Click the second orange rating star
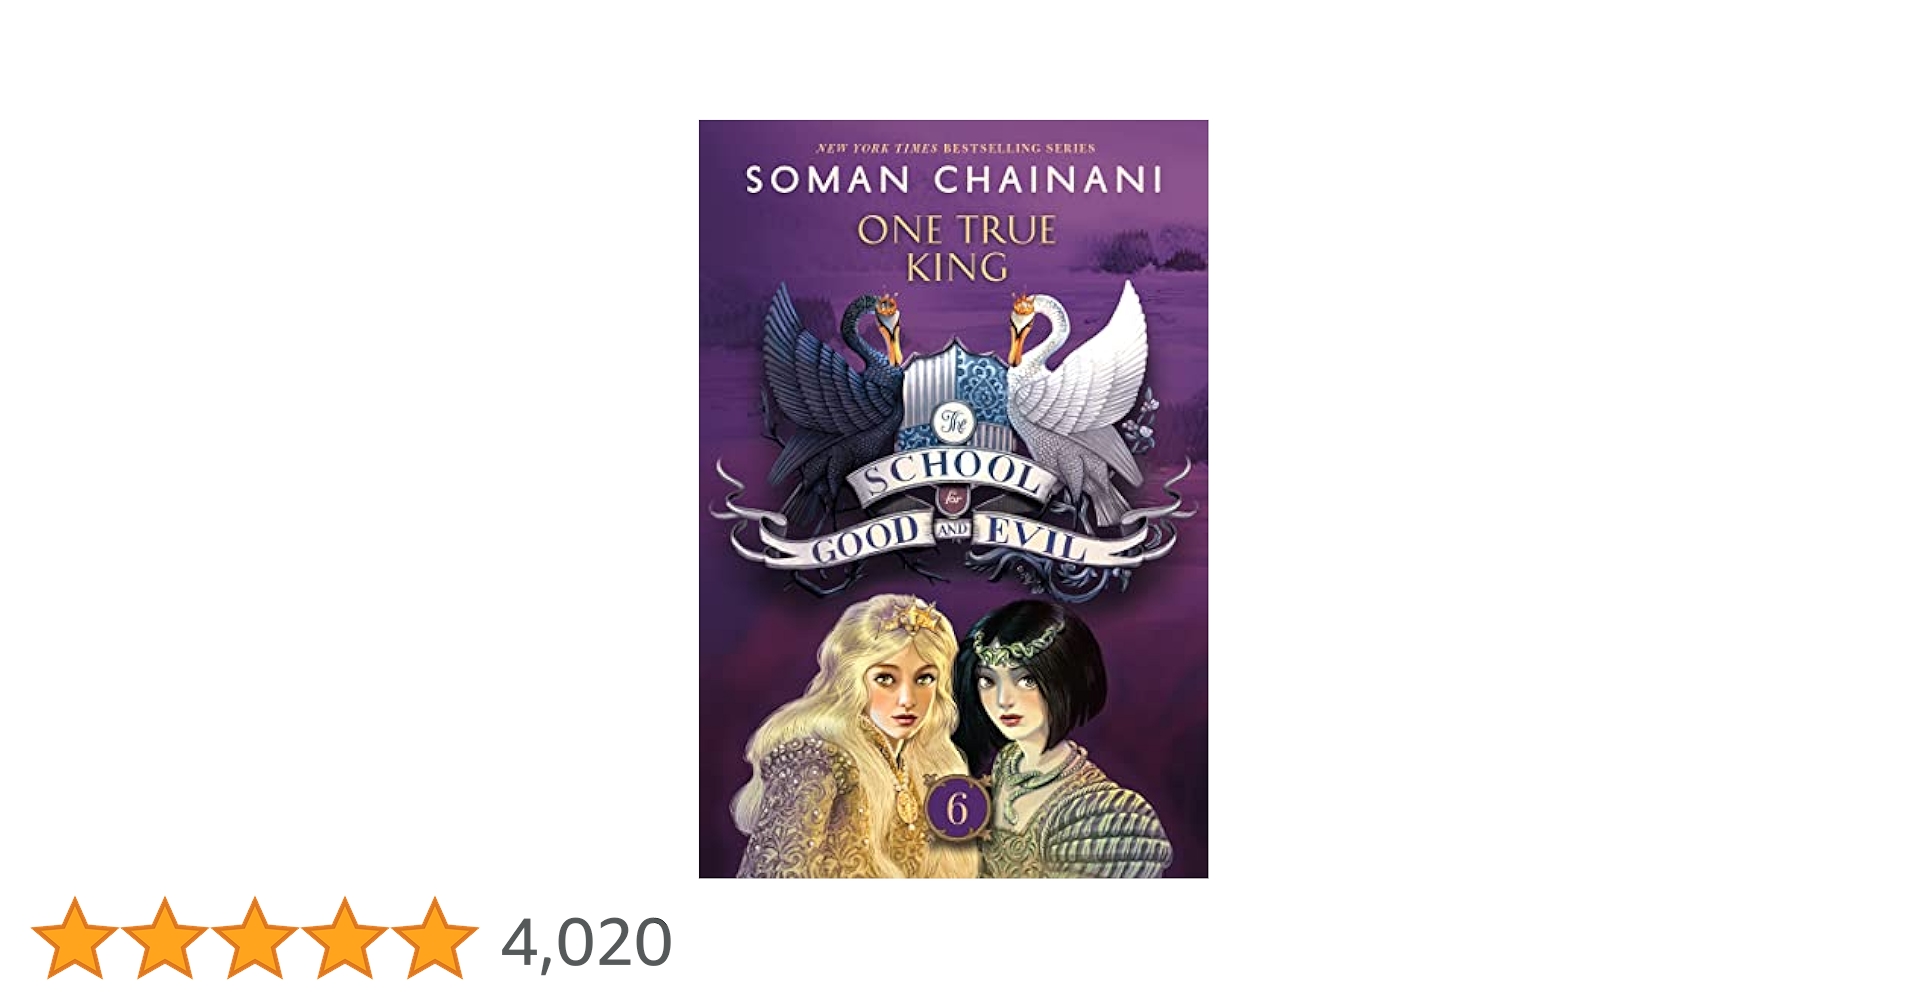The height and width of the screenshot is (1000, 1910). (x=165, y=938)
